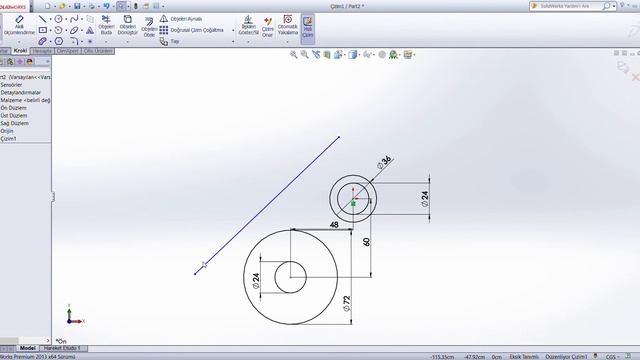Click Linear Sketch Pattern (Doğrusal Çizim Çoğaltma)
Viewport: 640px width, 360px height.
191,30
